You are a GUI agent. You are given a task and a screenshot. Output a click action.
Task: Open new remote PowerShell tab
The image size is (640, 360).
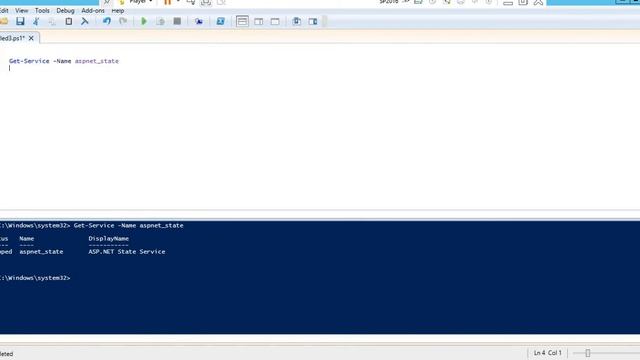coord(199,21)
